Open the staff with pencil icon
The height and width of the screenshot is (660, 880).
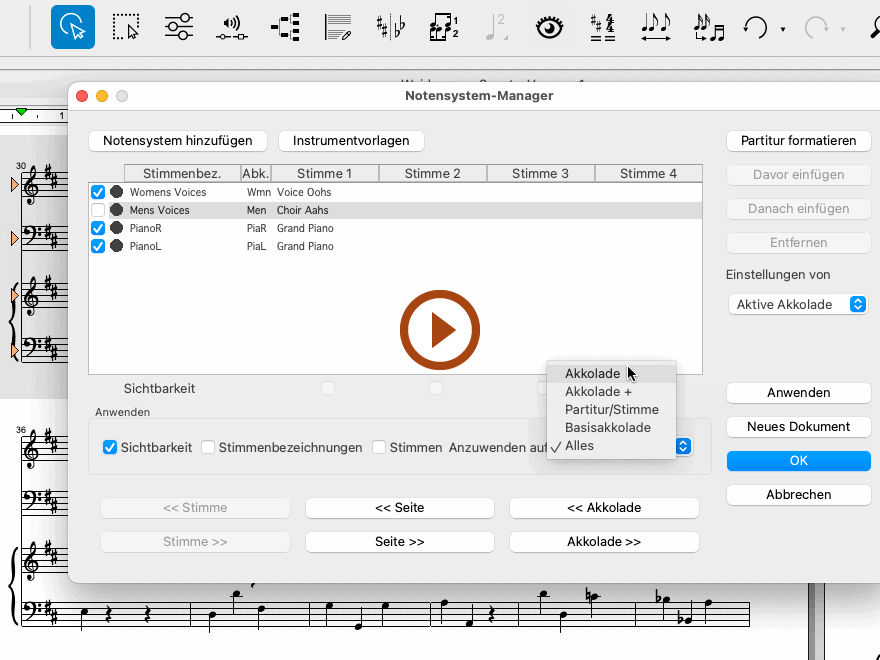(x=338, y=27)
